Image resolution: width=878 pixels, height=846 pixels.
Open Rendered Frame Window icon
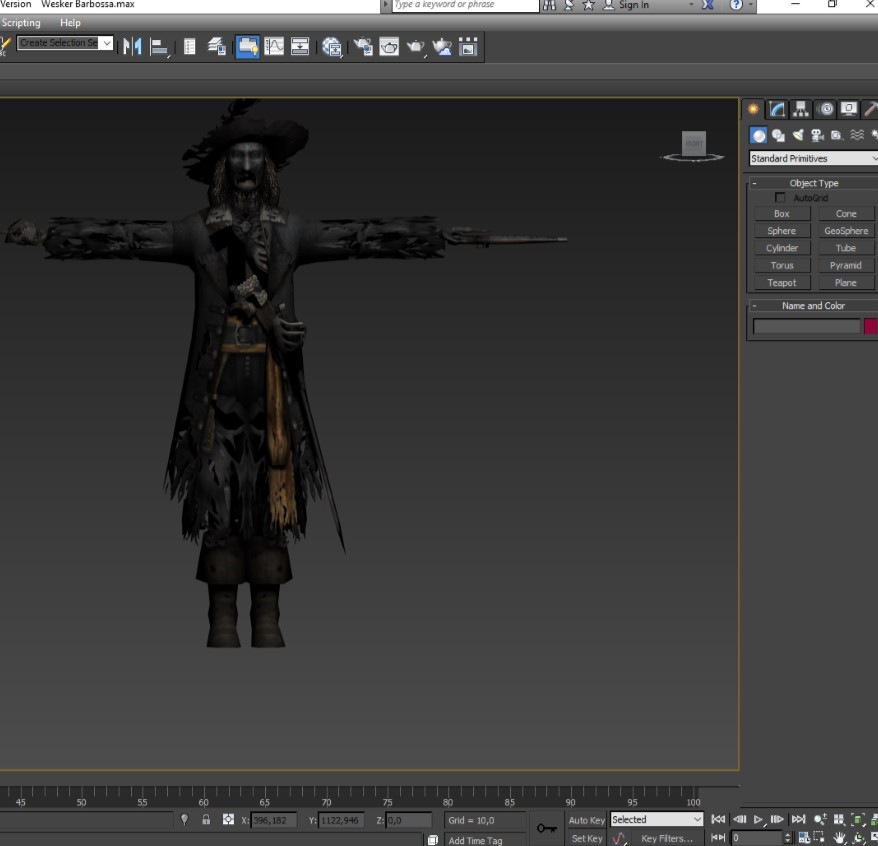(389, 46)
